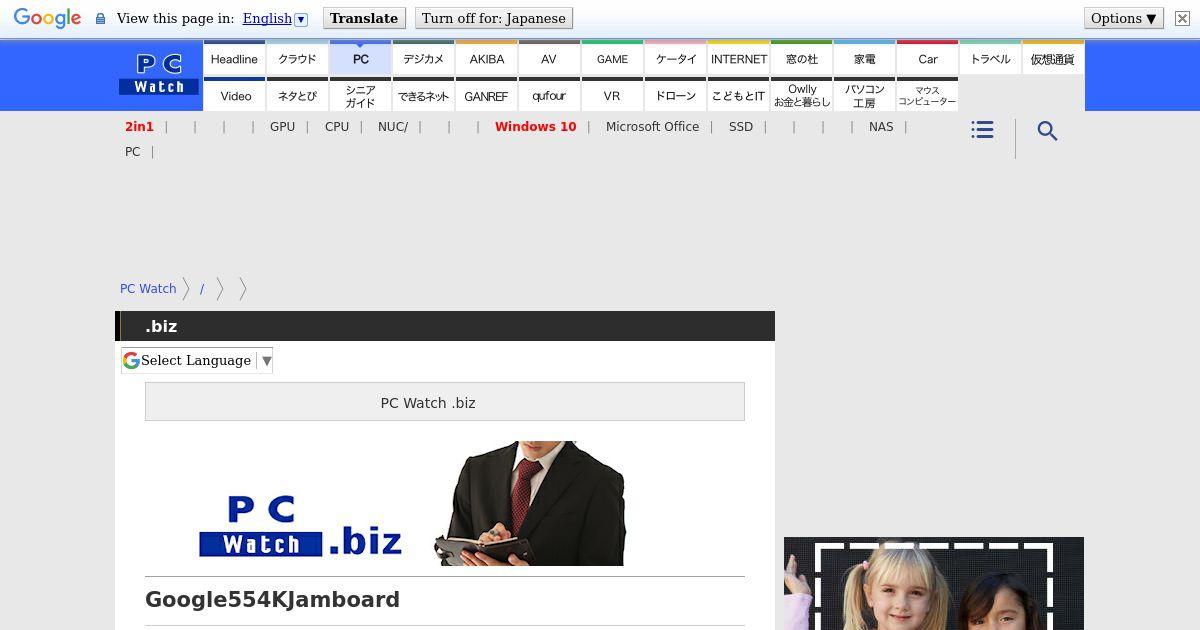Click the PC link below 2in1
Screen dimensions: 1200x630
point(132,152)
